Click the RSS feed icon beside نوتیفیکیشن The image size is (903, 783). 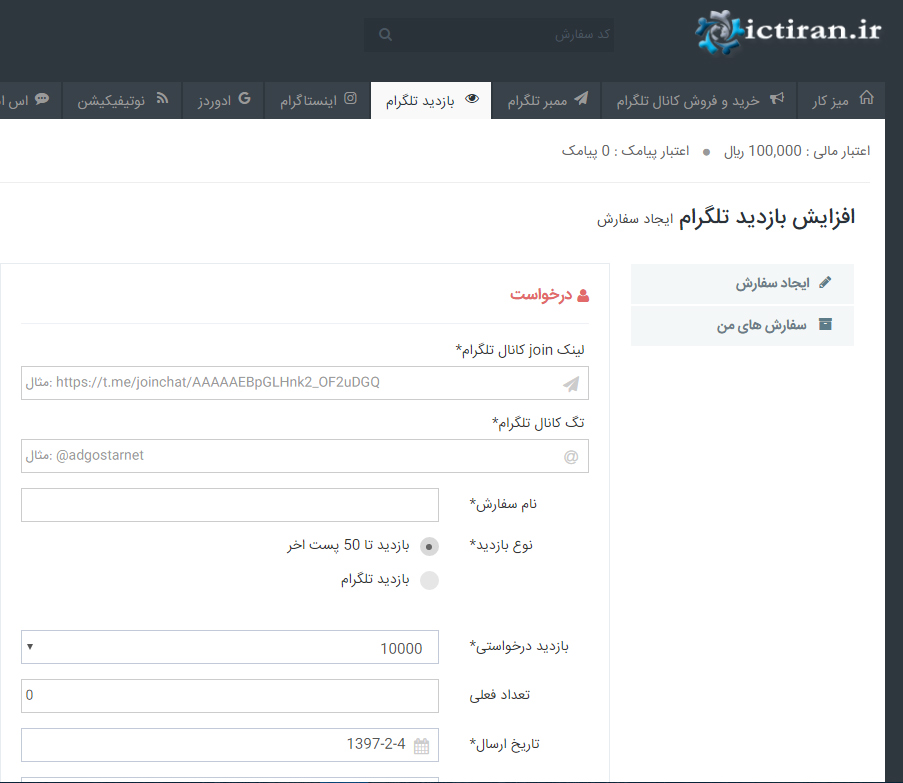(x=162, y=98)
